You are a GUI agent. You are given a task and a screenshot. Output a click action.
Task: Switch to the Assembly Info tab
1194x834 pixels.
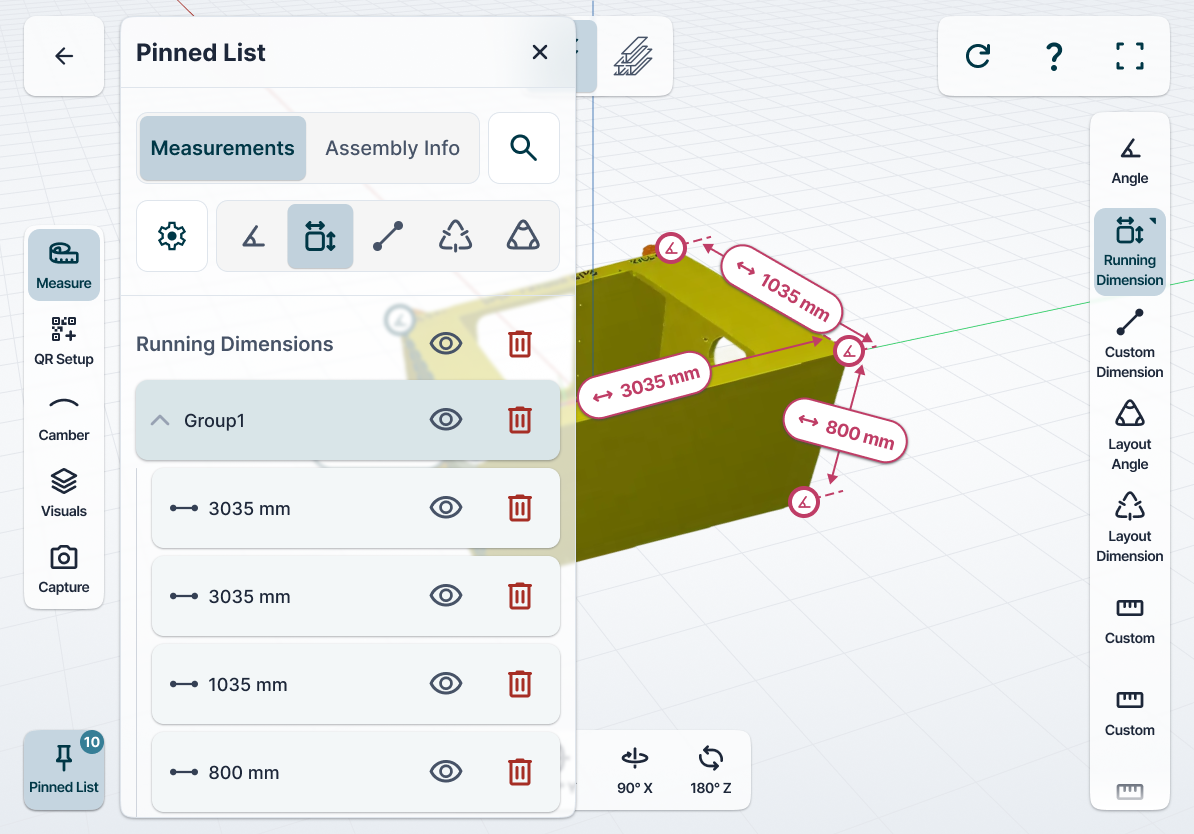click(x=392, y=148)
